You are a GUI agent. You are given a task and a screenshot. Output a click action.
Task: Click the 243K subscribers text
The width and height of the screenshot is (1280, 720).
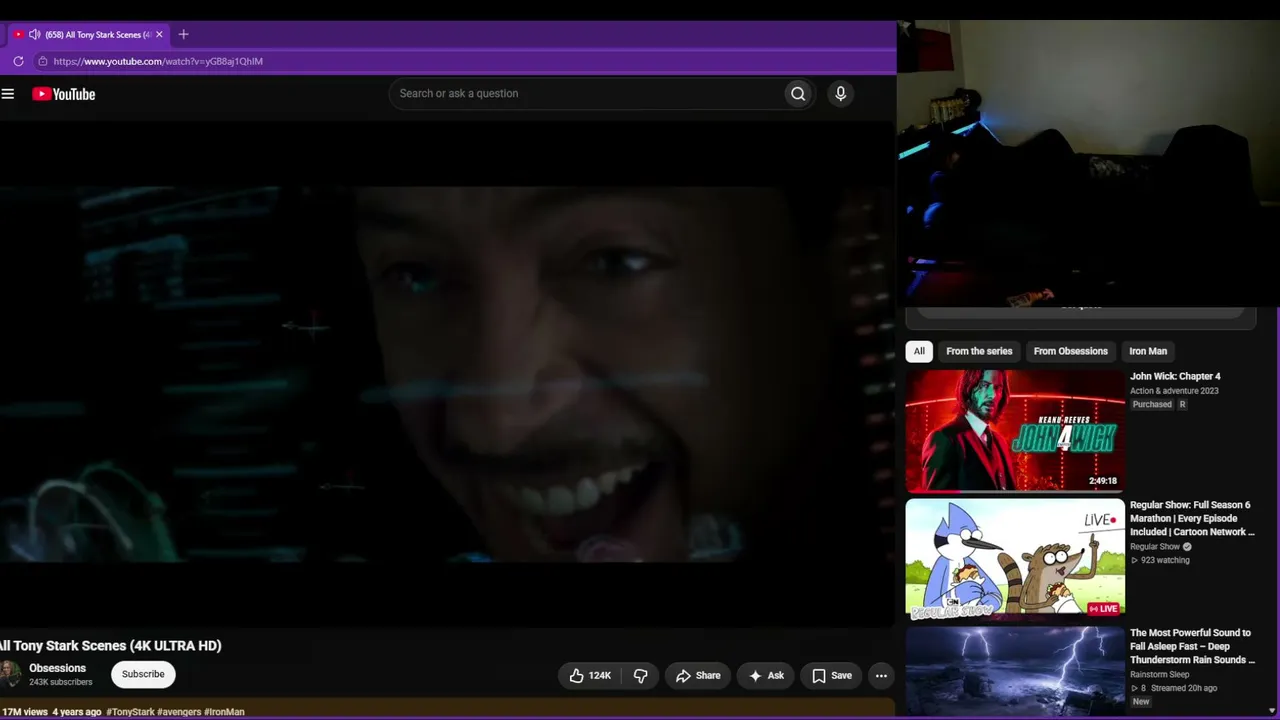pos(61,682)
